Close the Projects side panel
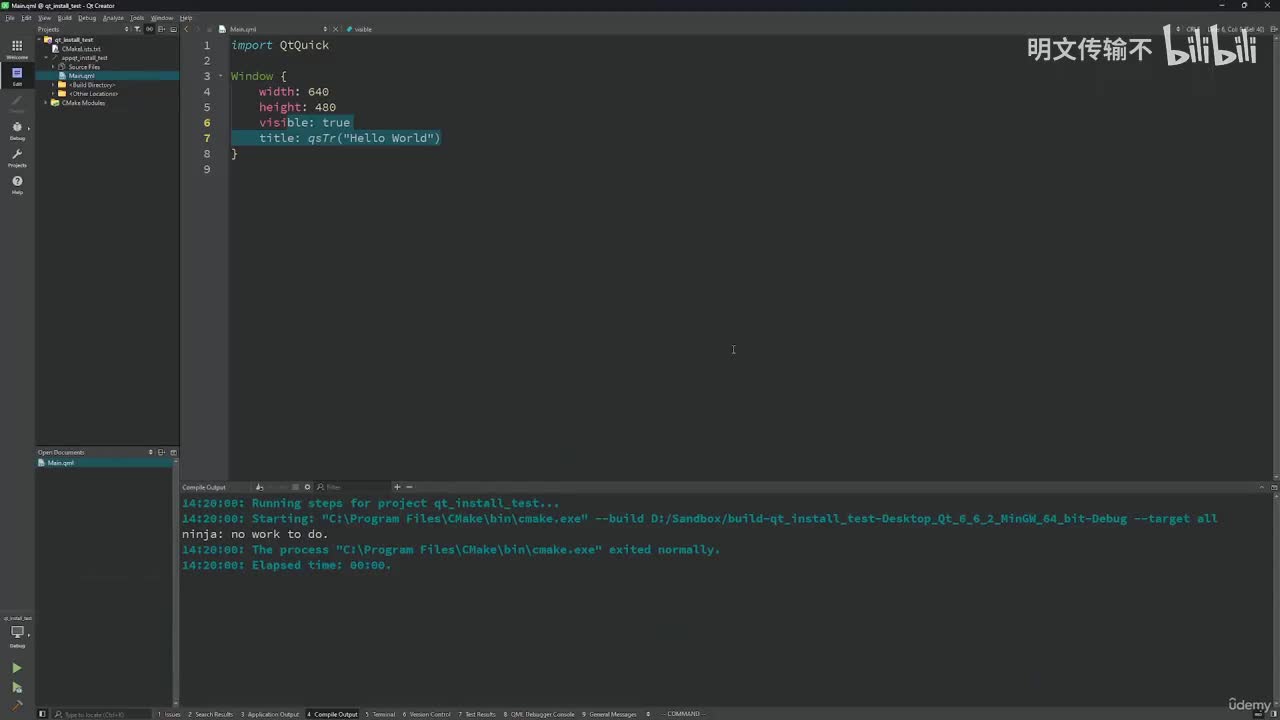 [x=173, y=29]
